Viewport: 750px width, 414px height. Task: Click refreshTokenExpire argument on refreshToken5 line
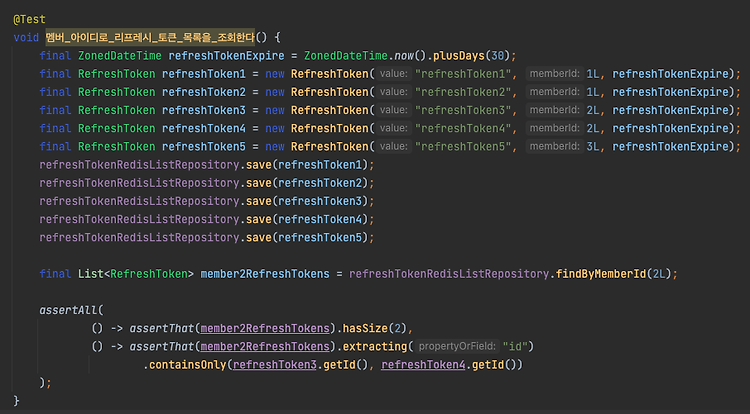671,147
